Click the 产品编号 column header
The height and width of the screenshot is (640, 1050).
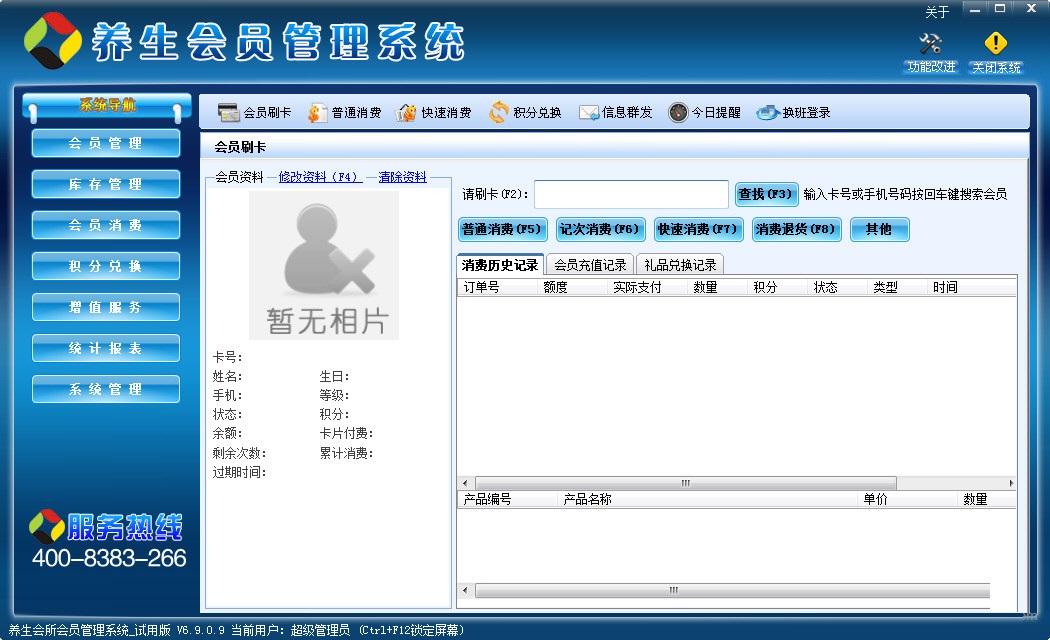click(508, 499)
